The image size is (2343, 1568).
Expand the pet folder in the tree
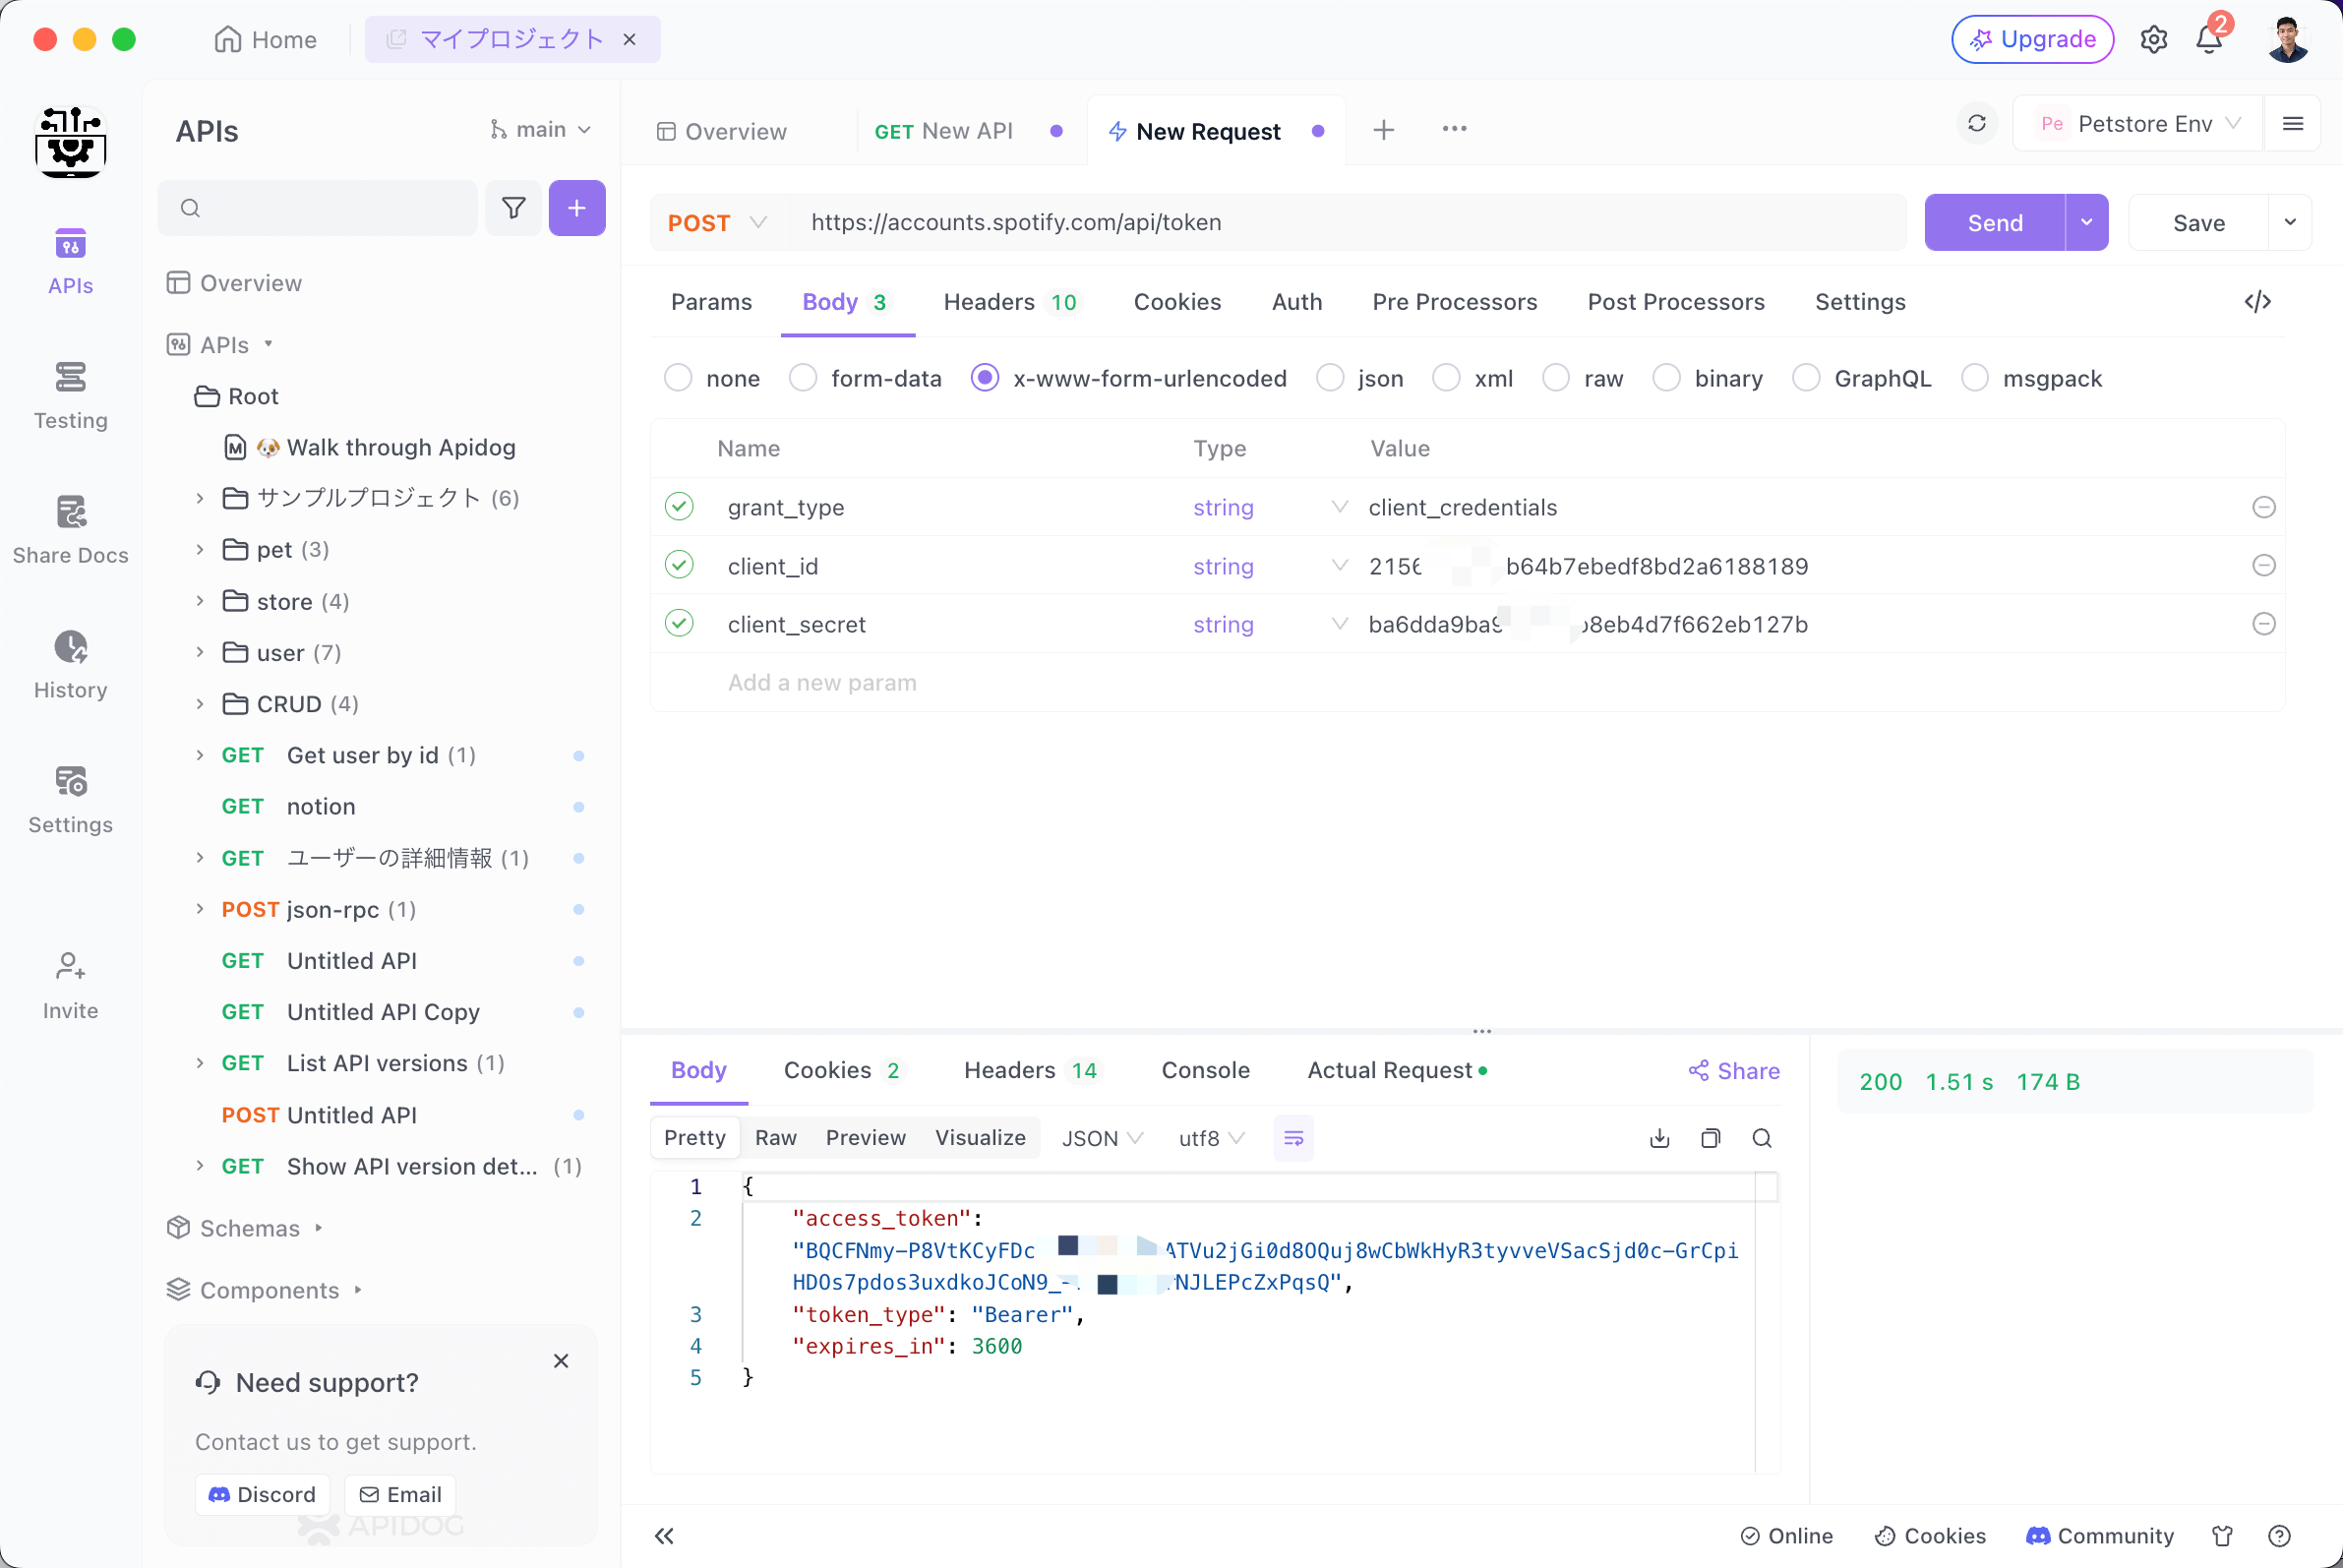(x=200, y=549)
